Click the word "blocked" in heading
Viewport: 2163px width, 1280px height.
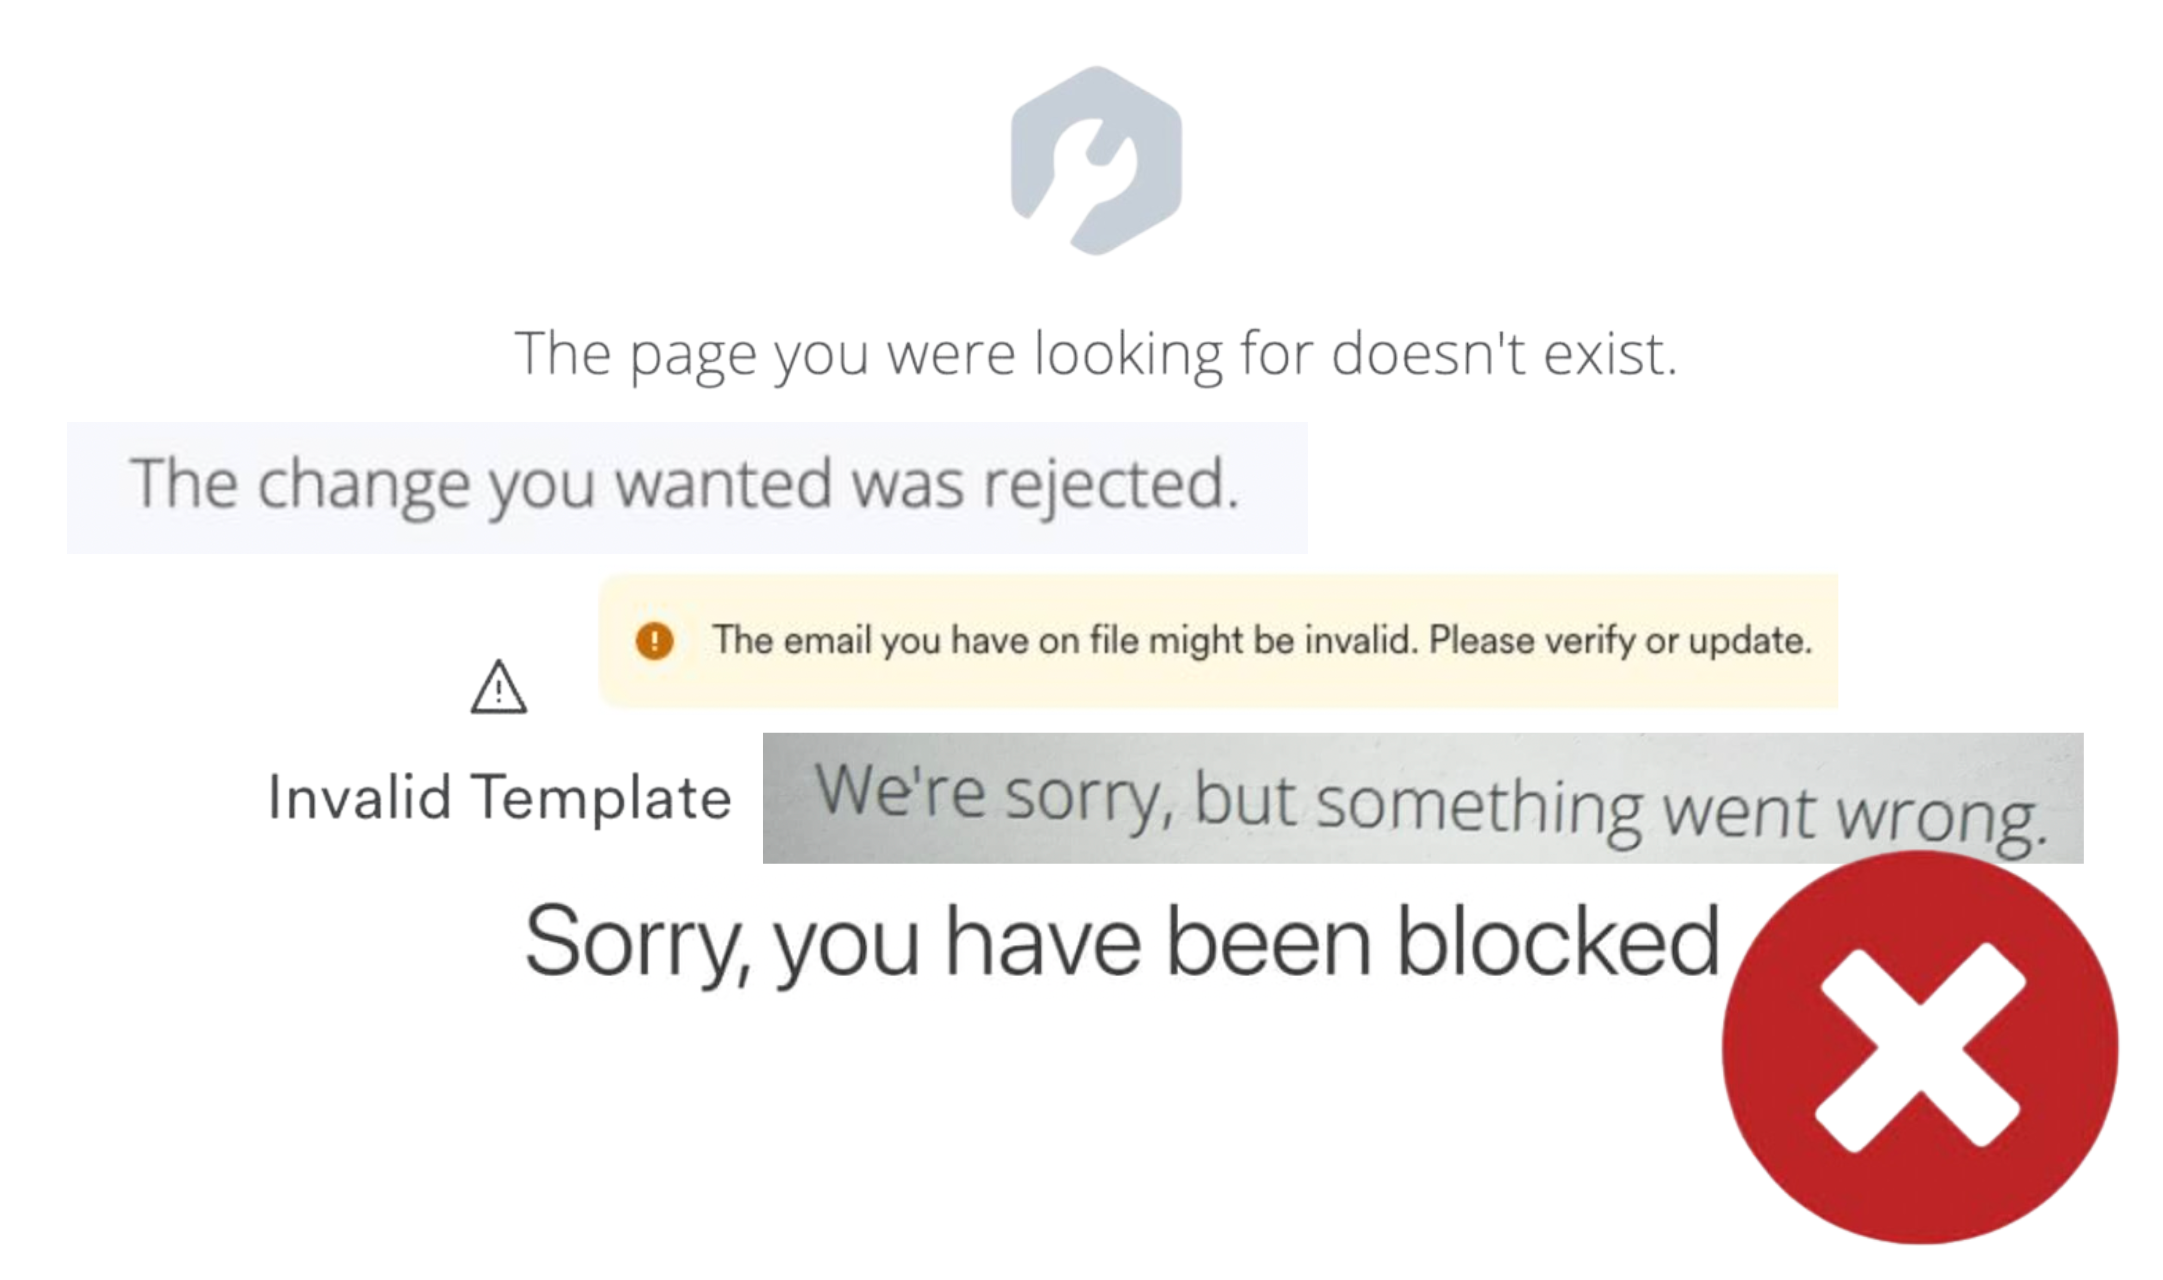pos(1557,940)
